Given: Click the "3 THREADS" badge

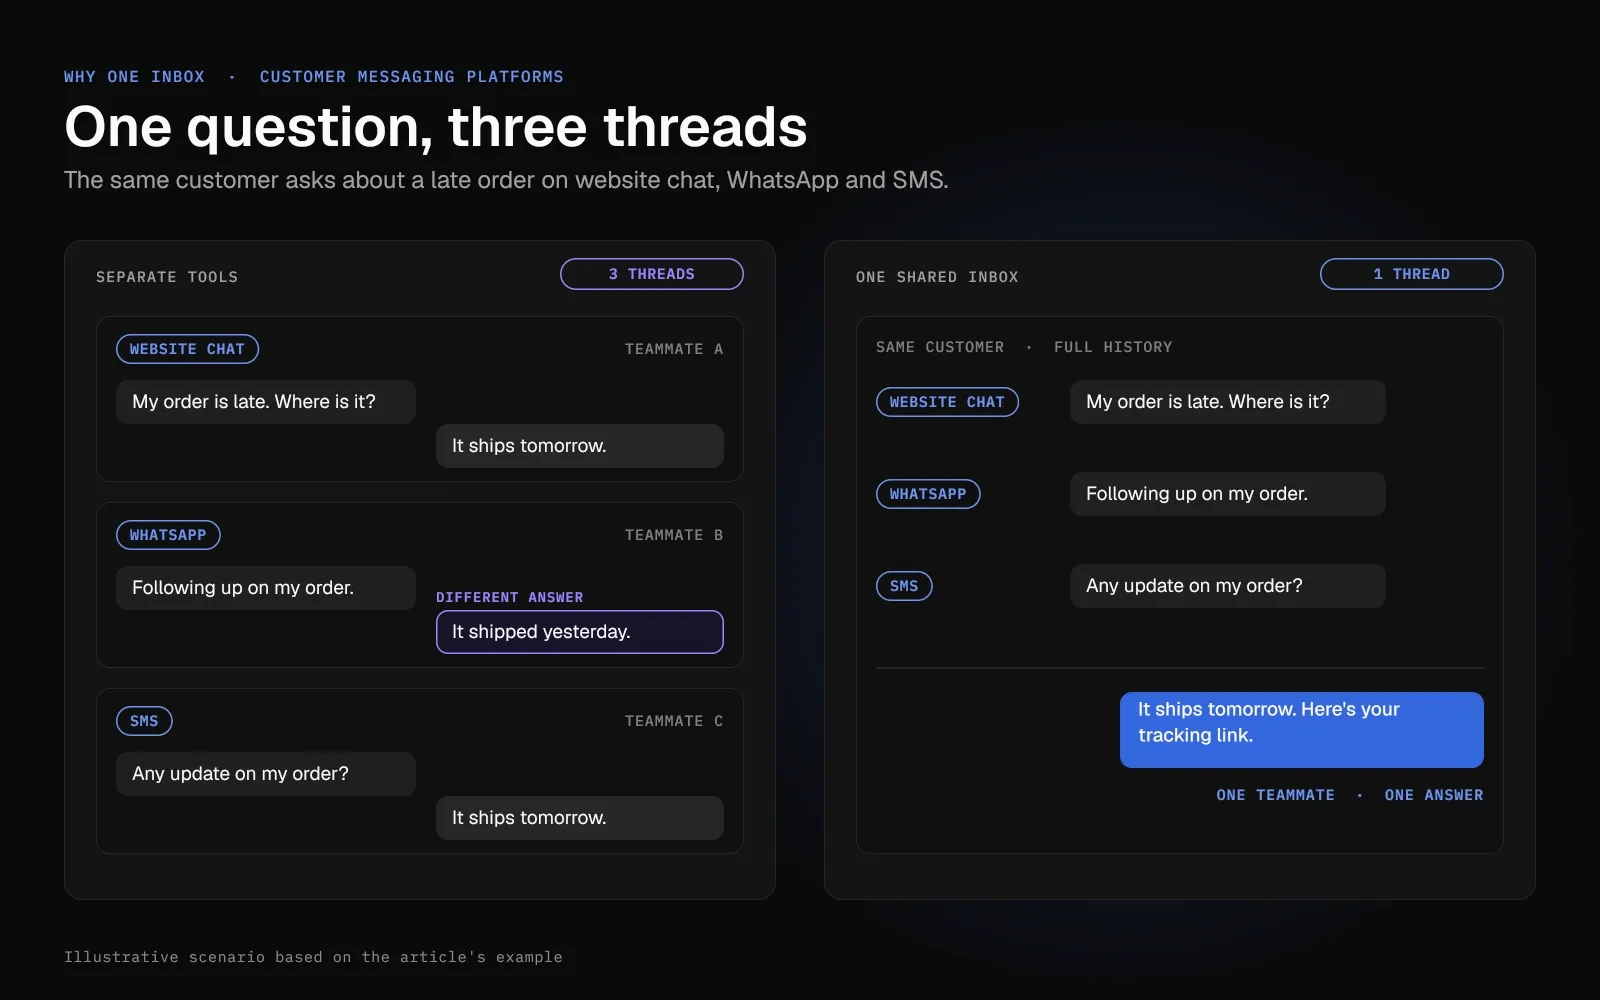Looking at the screenshot, I should point(652,274).
